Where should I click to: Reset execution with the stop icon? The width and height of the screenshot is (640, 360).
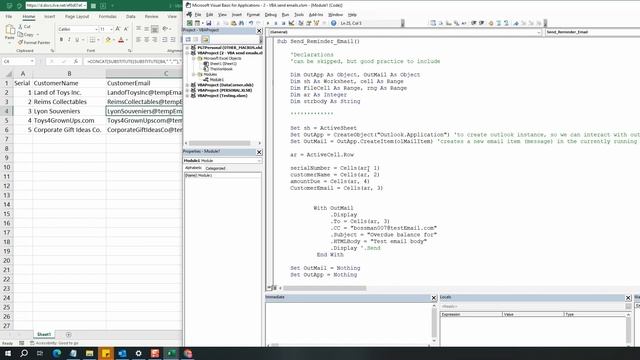click(283, 23)
